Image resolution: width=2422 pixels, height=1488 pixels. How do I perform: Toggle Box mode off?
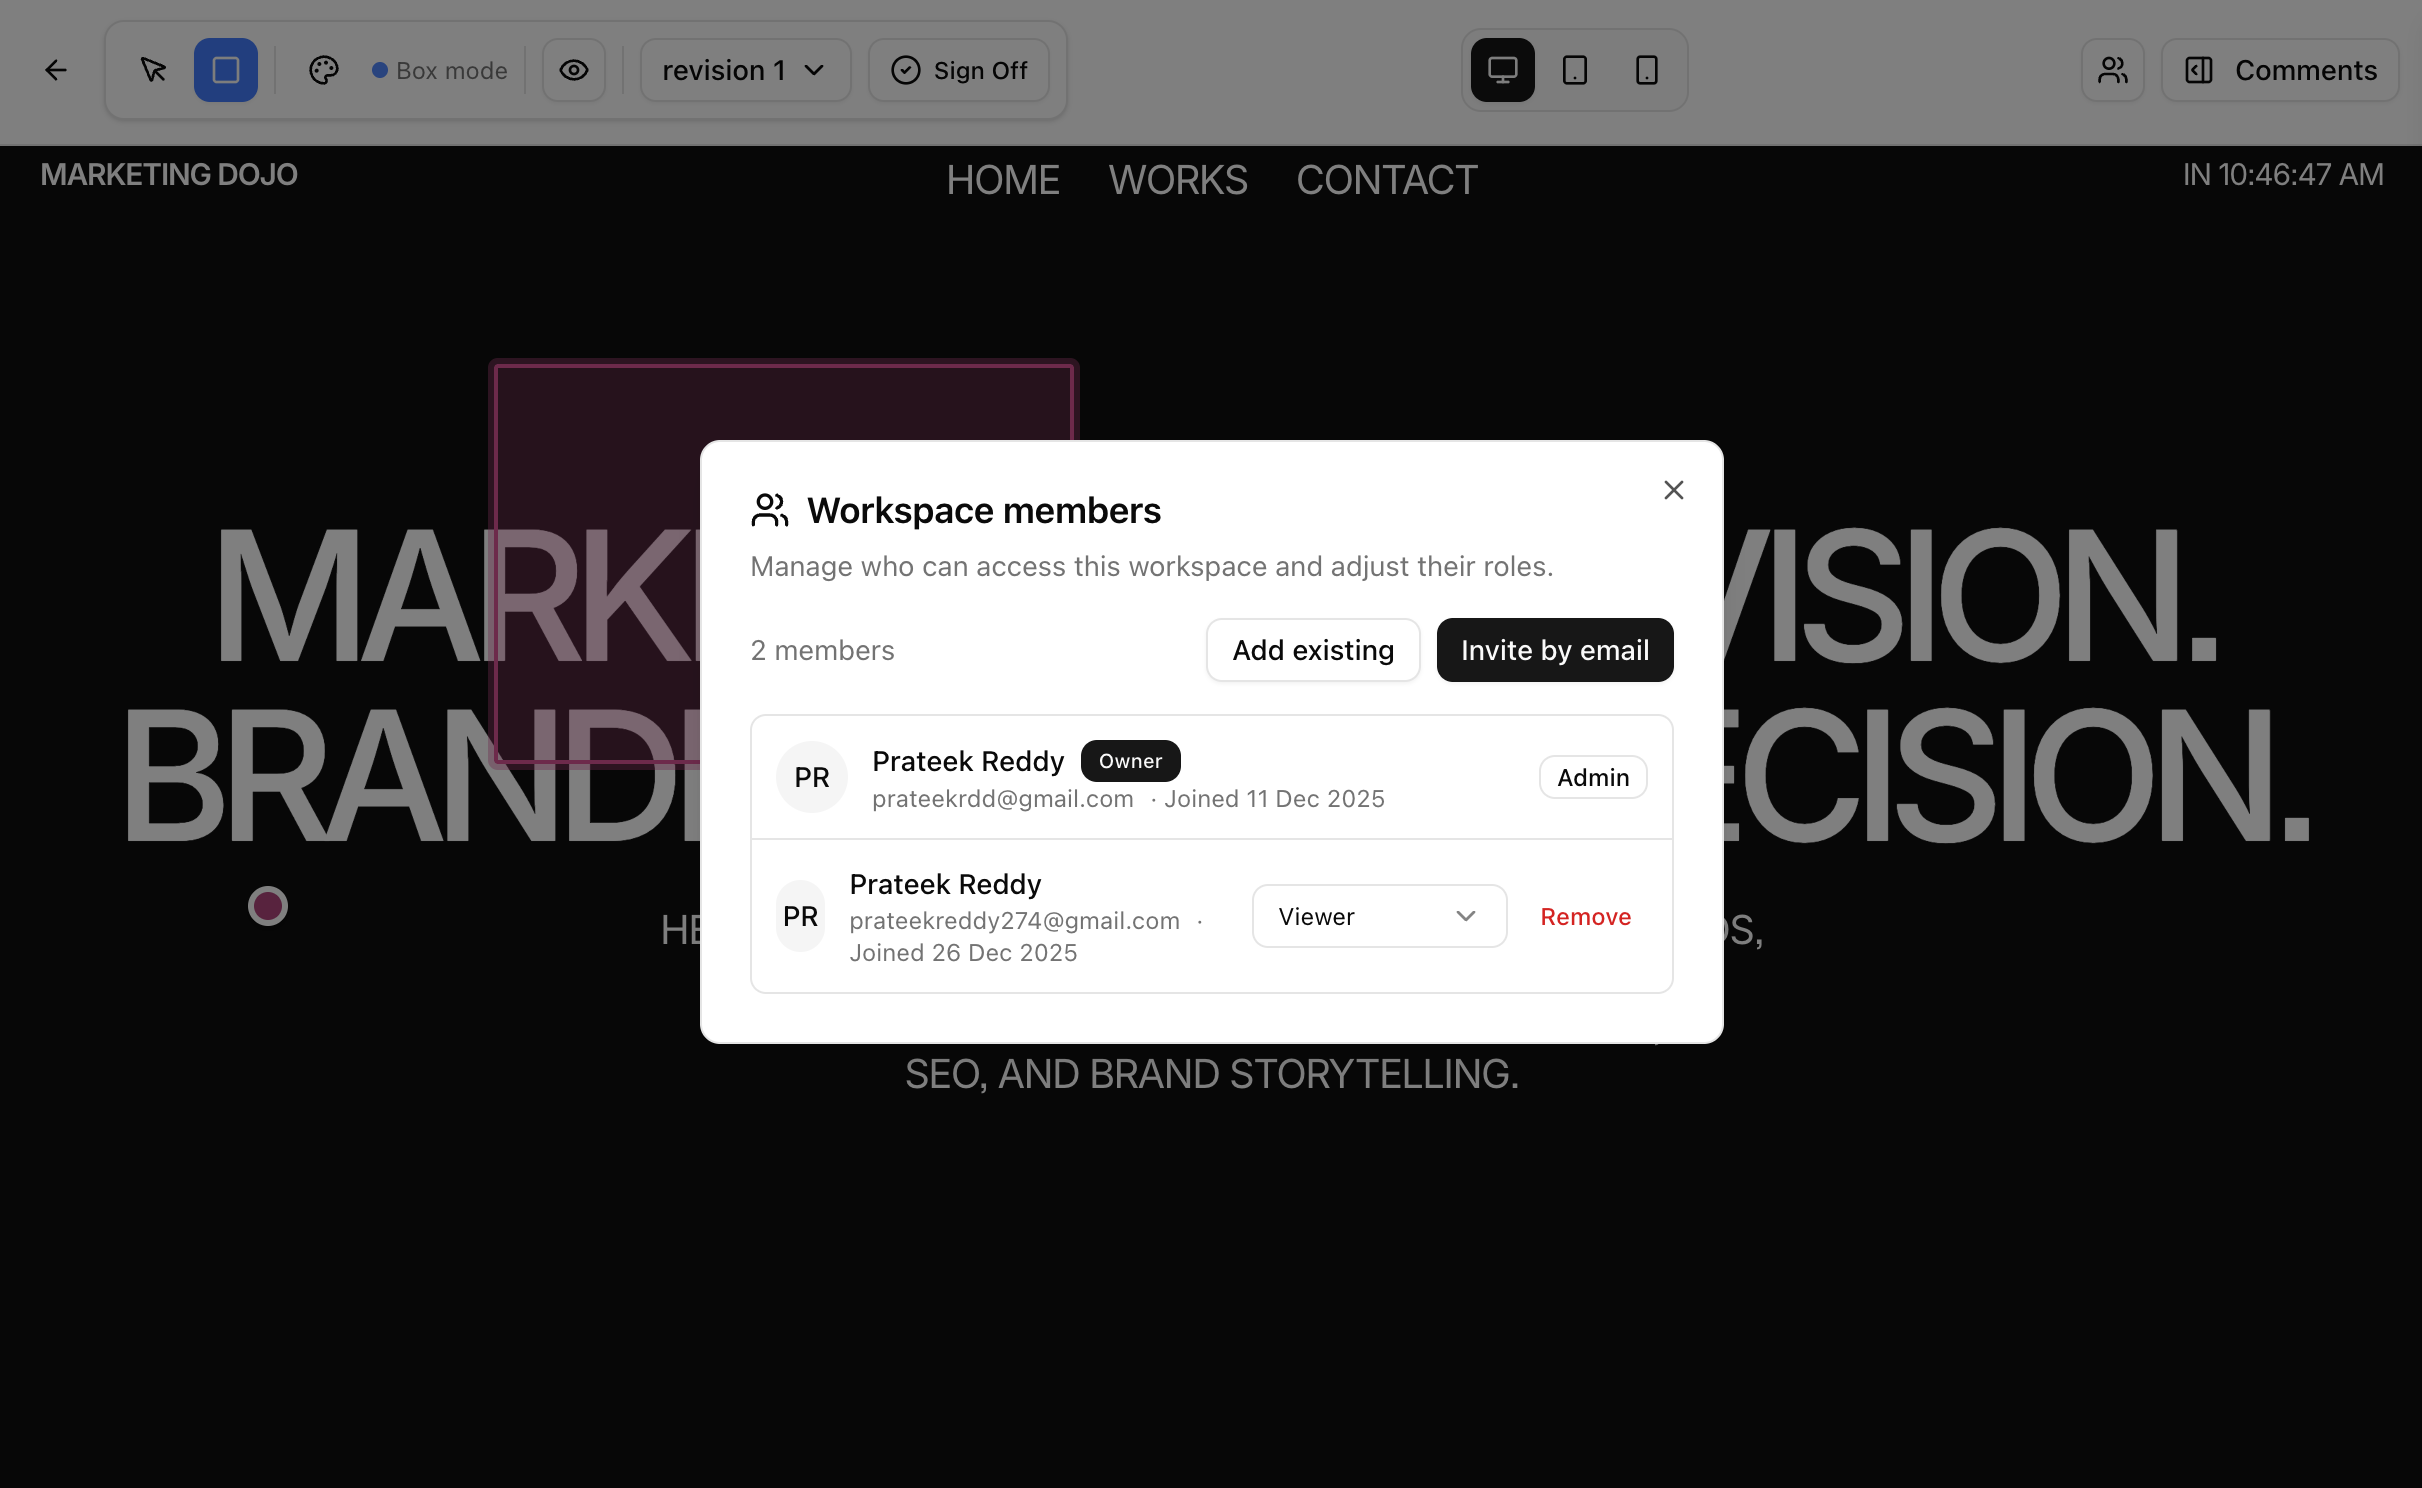440,69
